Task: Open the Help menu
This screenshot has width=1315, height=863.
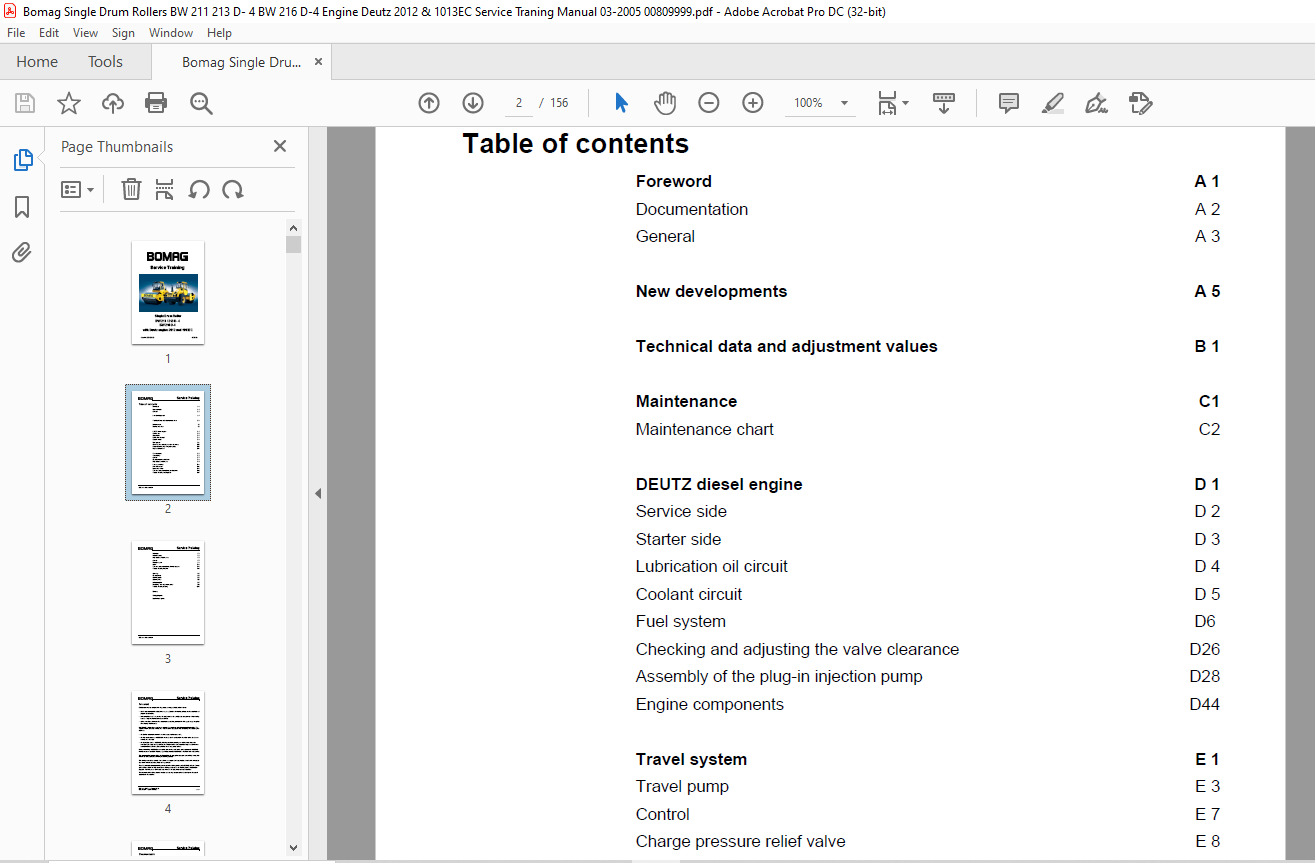Action: pyautogui.click(x=219, y=33)
